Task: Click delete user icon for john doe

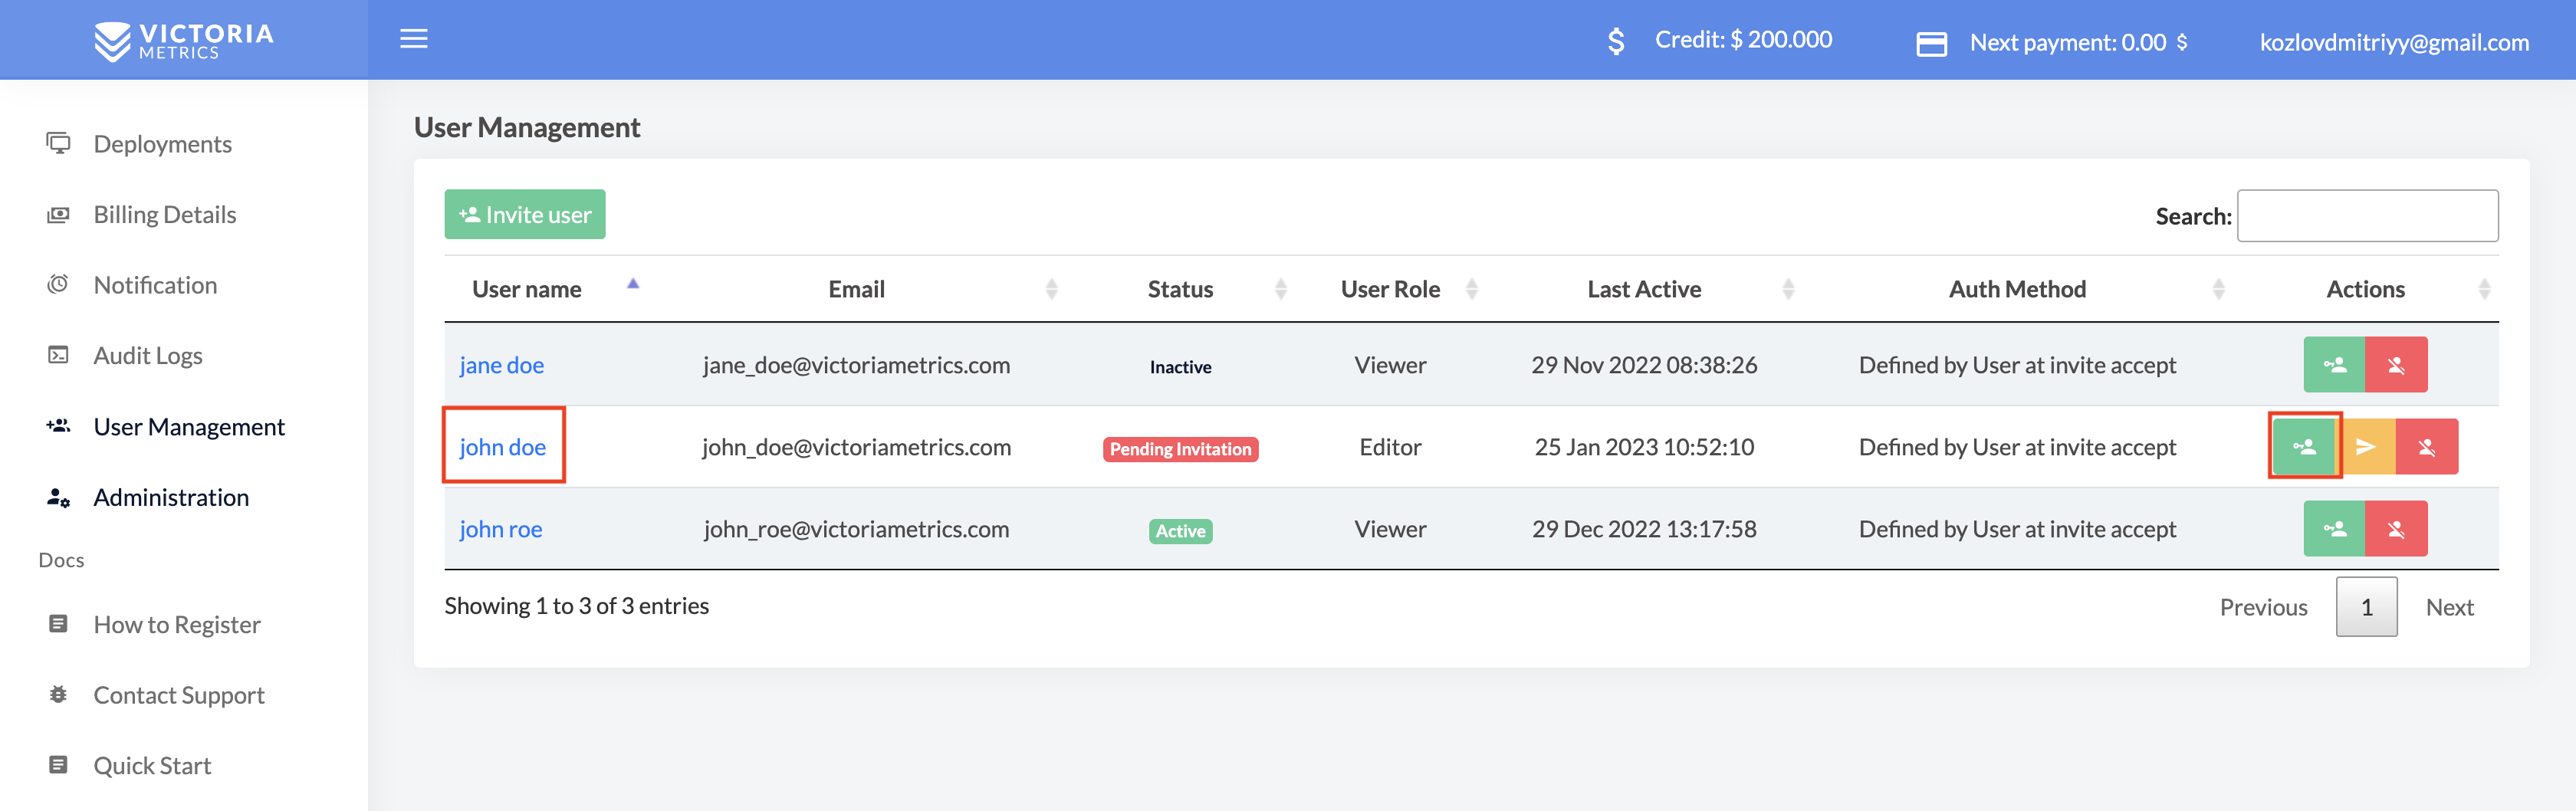Action: [2427, 447]
